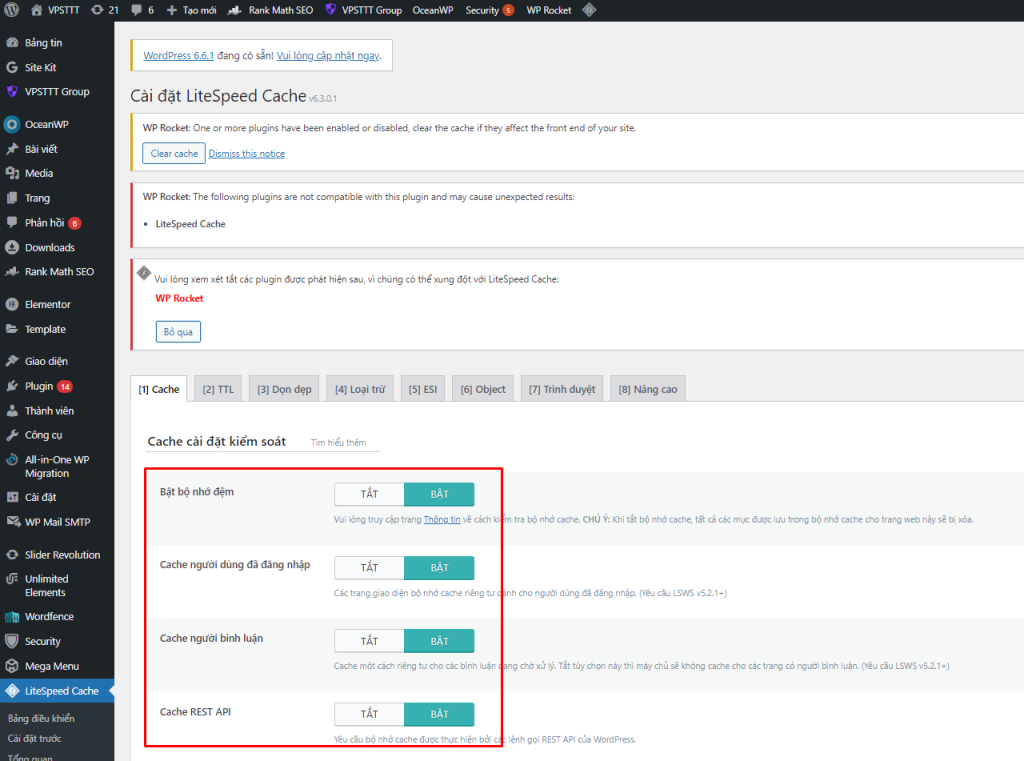Switch to the [2] TTL tab
1024x761 pixels.
218,389
